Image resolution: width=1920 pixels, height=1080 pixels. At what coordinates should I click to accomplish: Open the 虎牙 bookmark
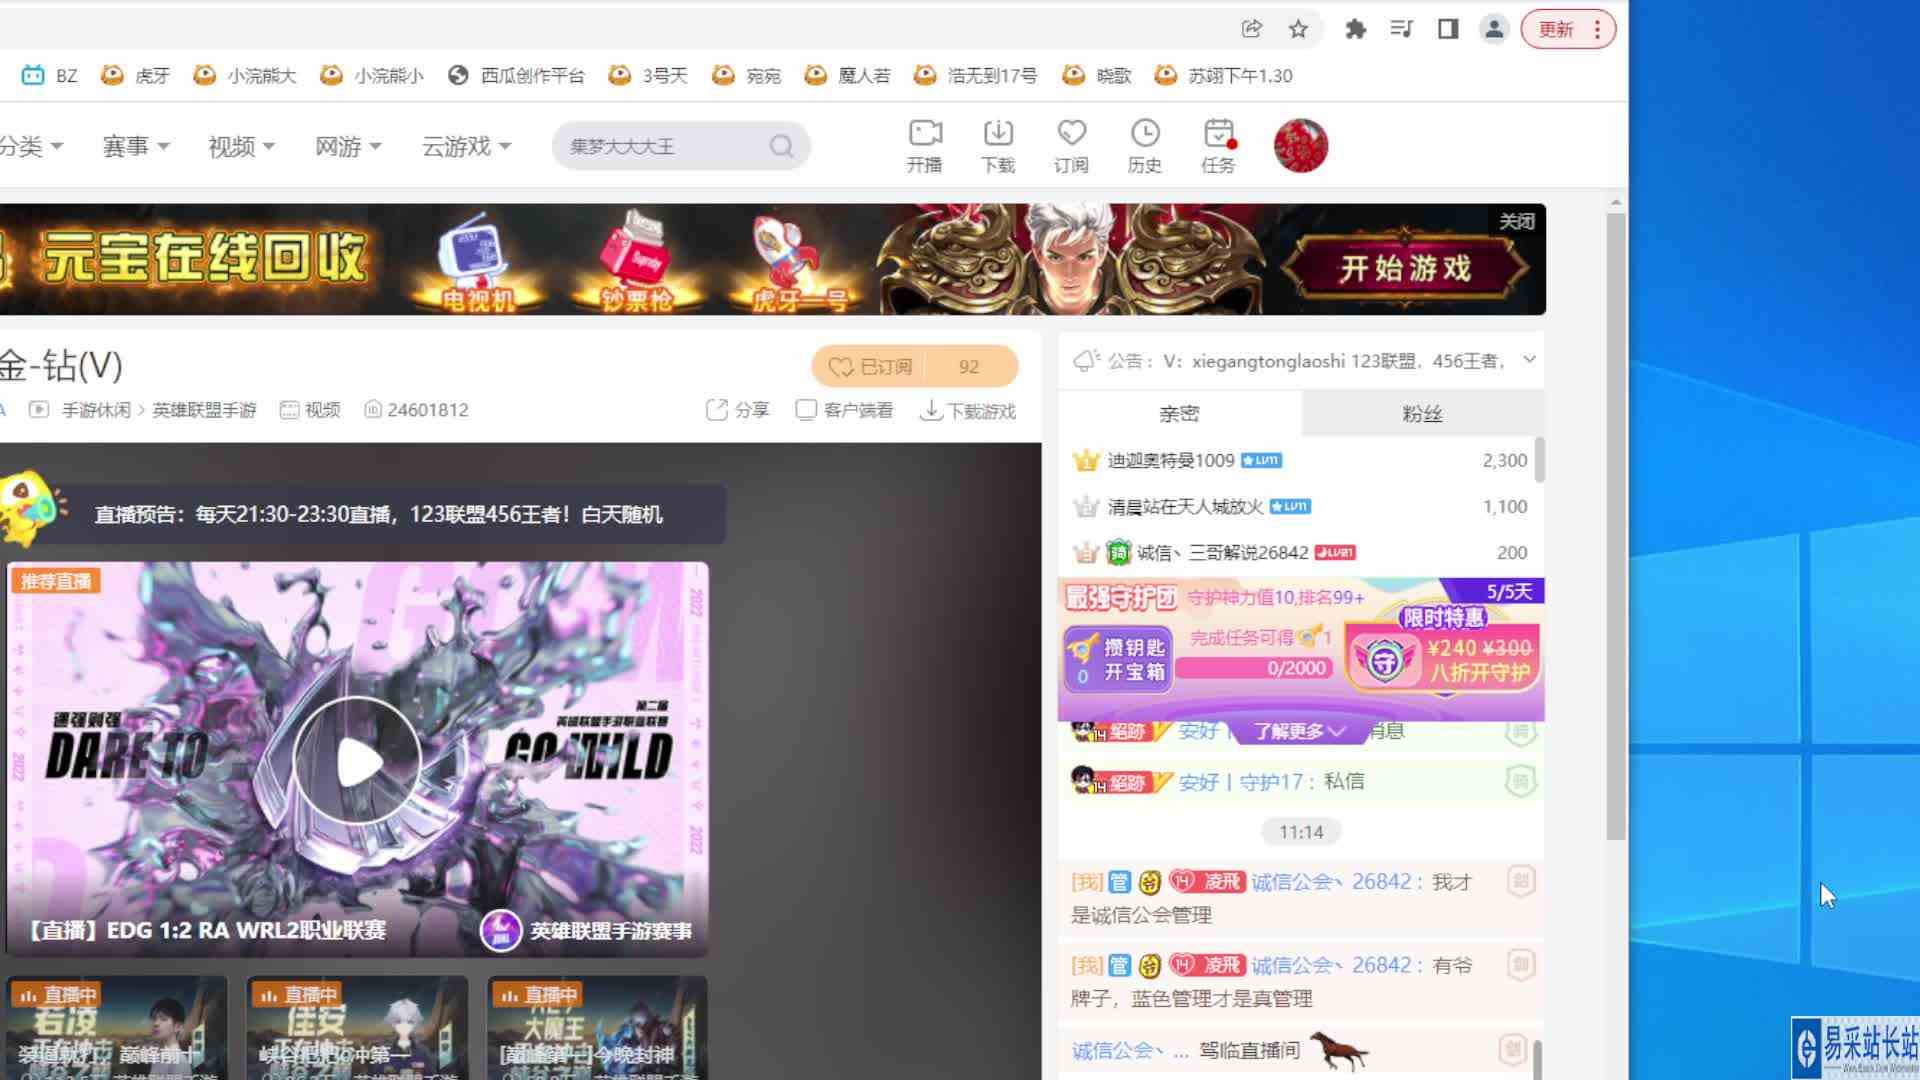pos(136,75)
